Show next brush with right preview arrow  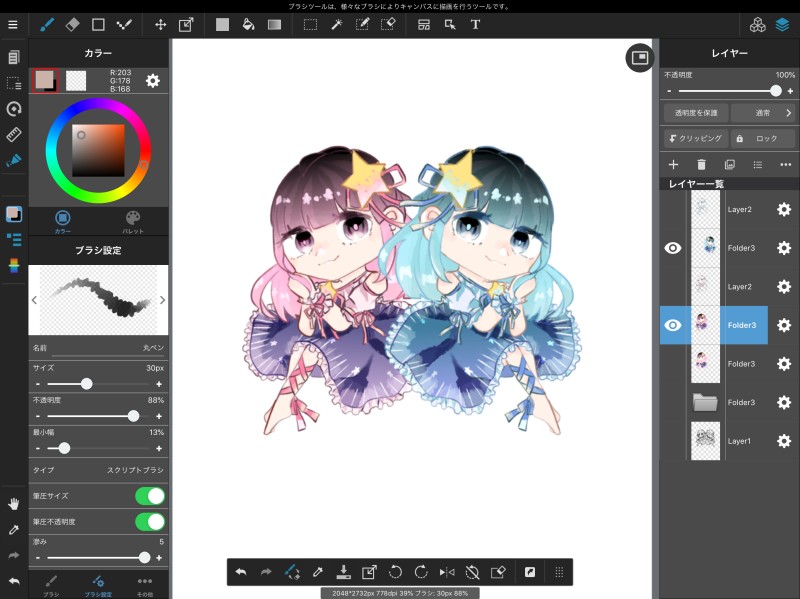pyautogui.click(x=162, y=300)
